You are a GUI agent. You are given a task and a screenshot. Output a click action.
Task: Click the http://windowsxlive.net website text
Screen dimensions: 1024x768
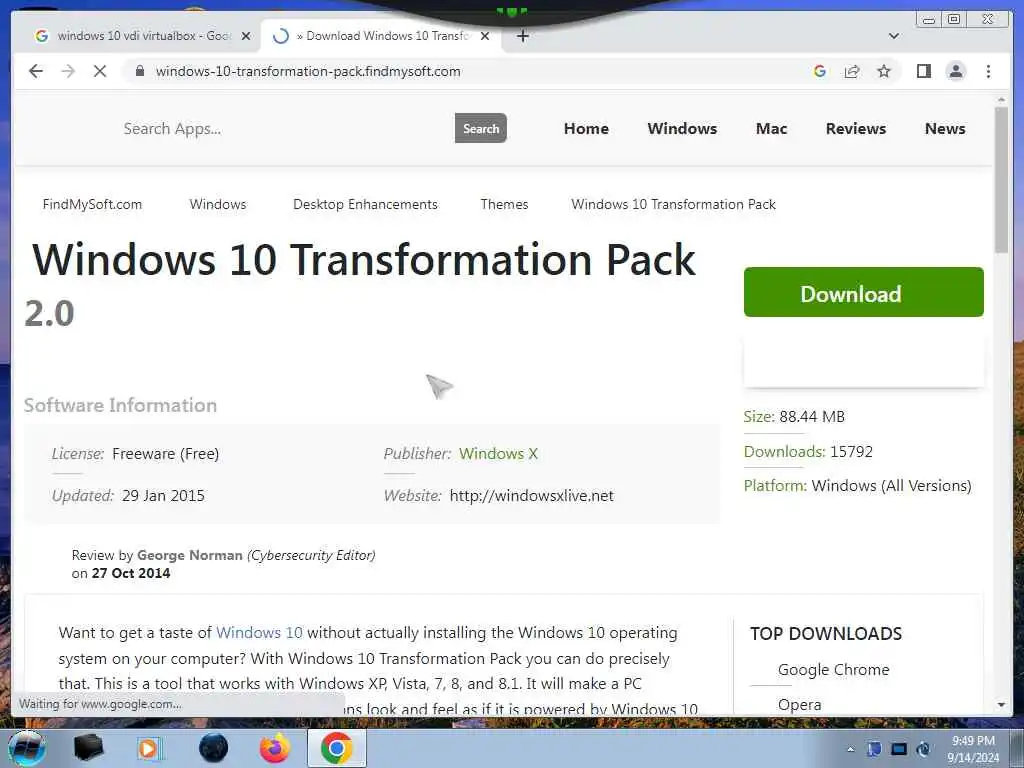point(532,496)
